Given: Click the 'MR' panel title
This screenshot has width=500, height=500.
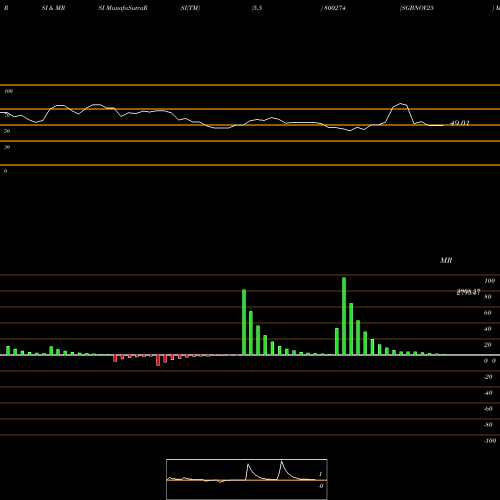Looking at the screenshot, I should 446,260.
